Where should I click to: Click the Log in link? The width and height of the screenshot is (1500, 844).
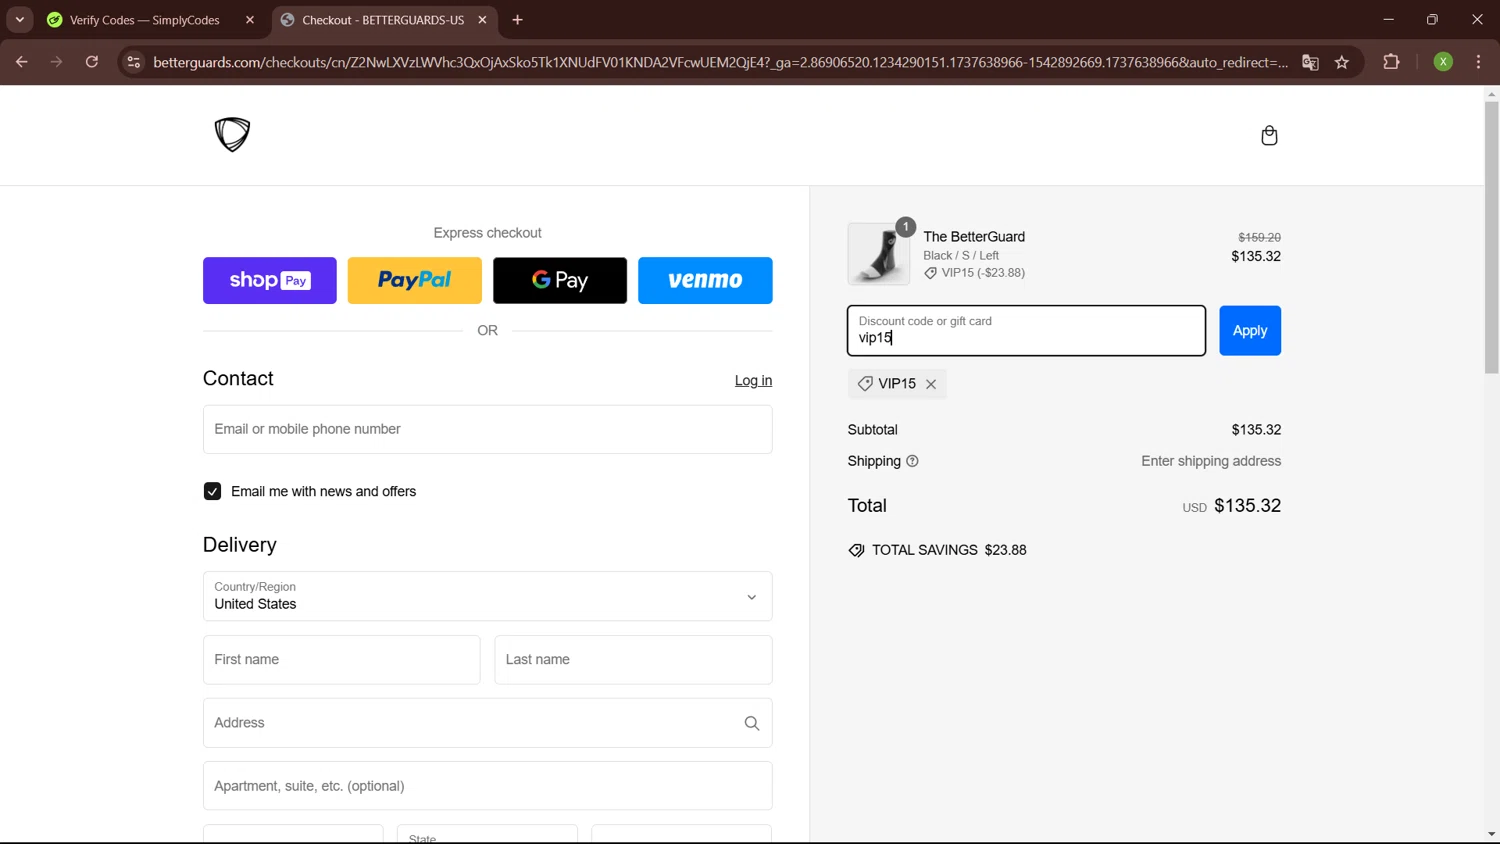pos(753,380)
